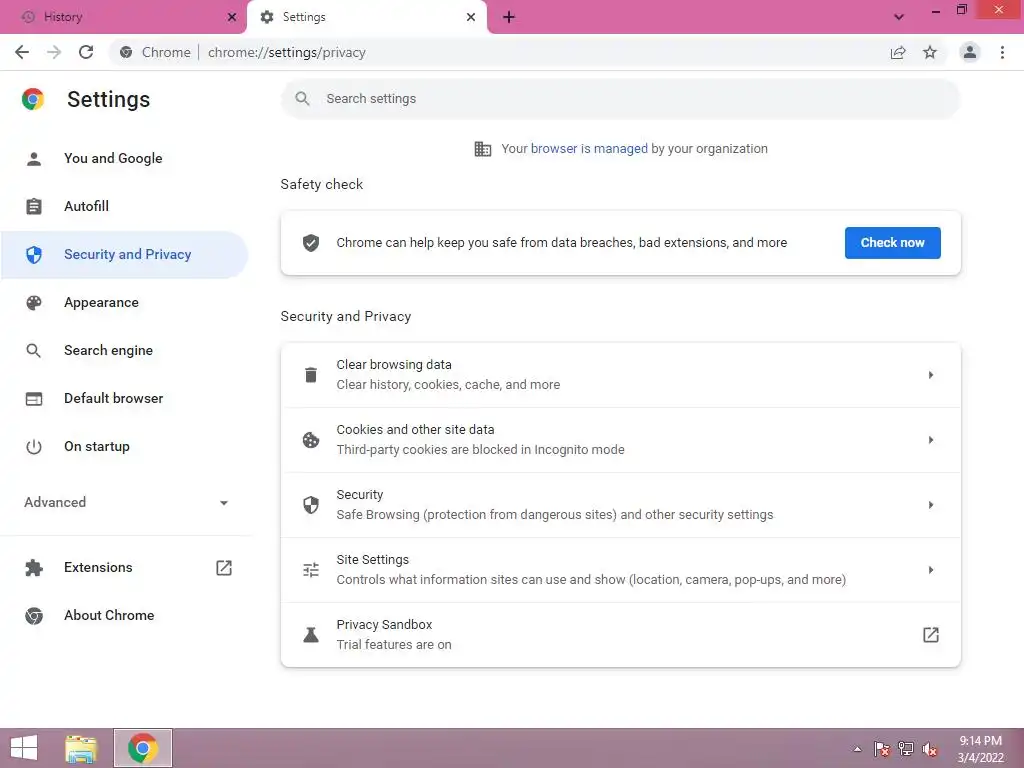Expand the Advanced section
This screenshot has width=1024, height=768.
124,502
